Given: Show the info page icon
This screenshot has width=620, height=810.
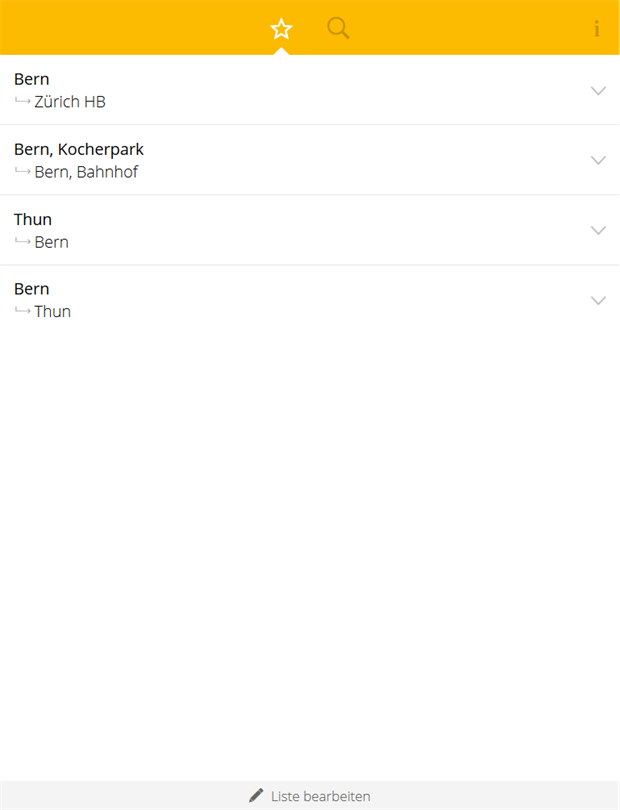Looking at the screenshot, I should pos(597,28).
